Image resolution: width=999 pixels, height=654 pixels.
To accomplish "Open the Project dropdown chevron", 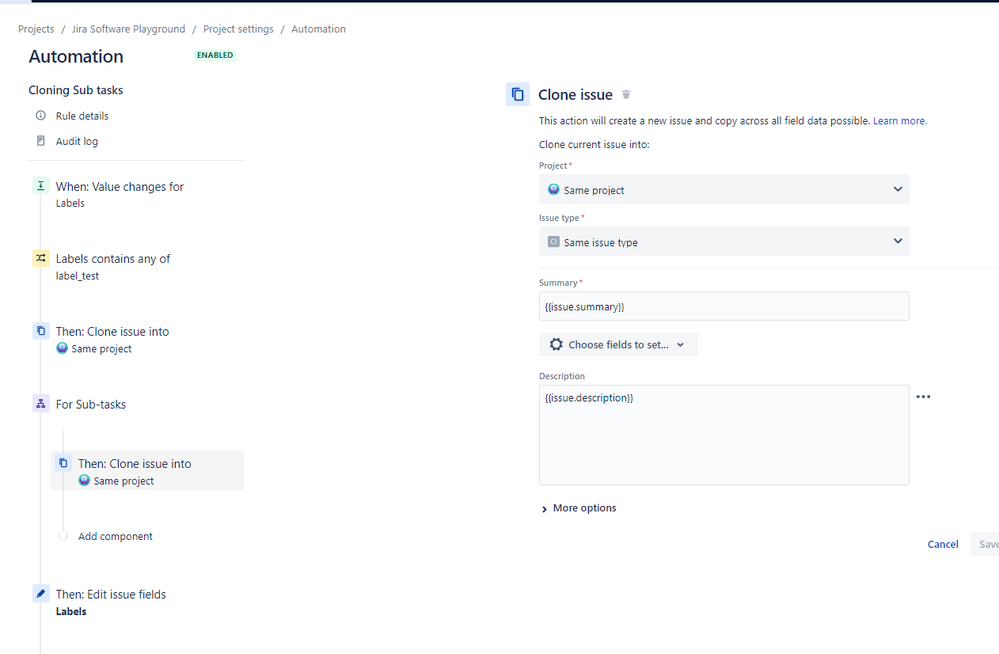I will [x=898, y=189].
